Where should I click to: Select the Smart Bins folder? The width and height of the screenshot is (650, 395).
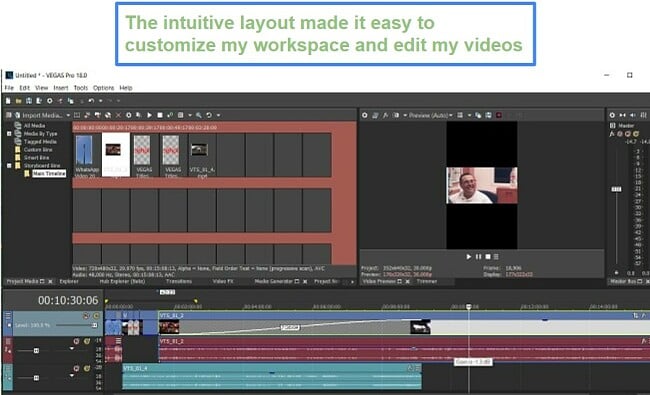tap(36, 158)
